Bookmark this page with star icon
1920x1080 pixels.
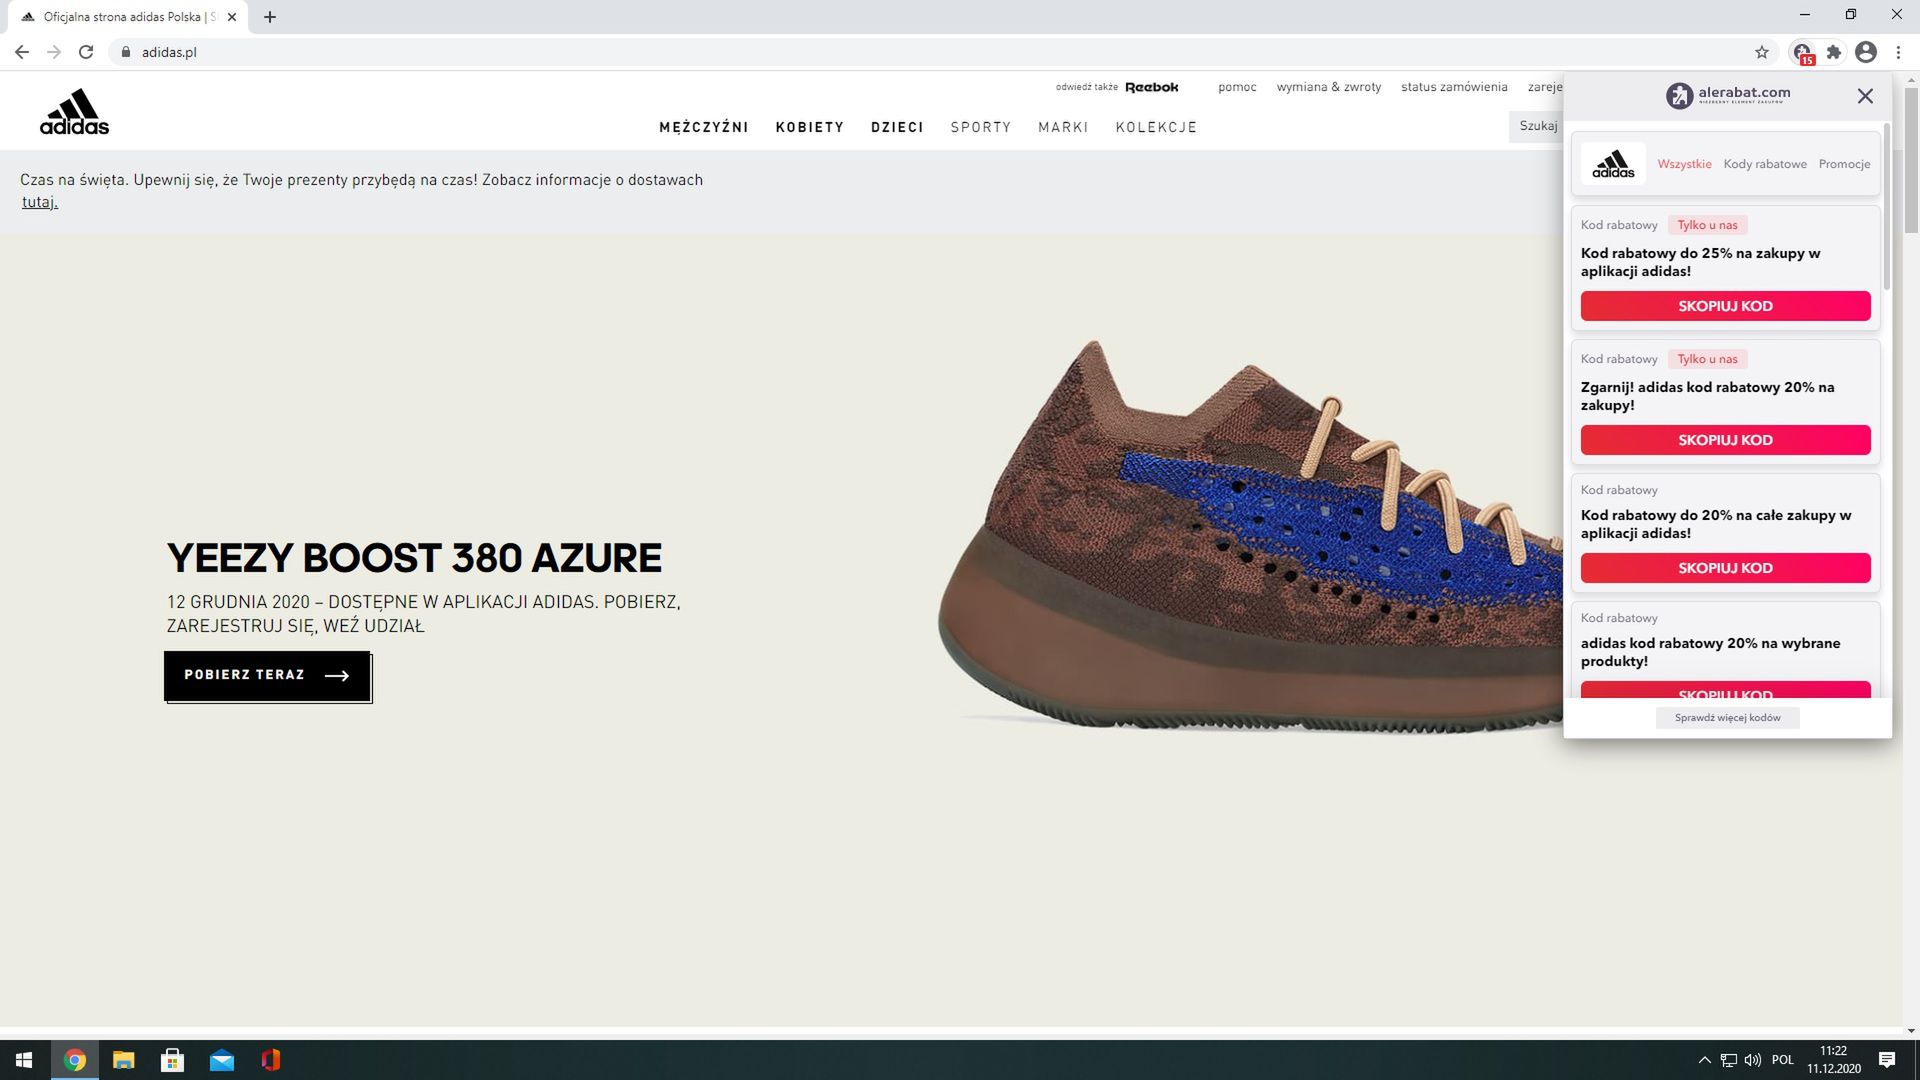(1762, 52)
